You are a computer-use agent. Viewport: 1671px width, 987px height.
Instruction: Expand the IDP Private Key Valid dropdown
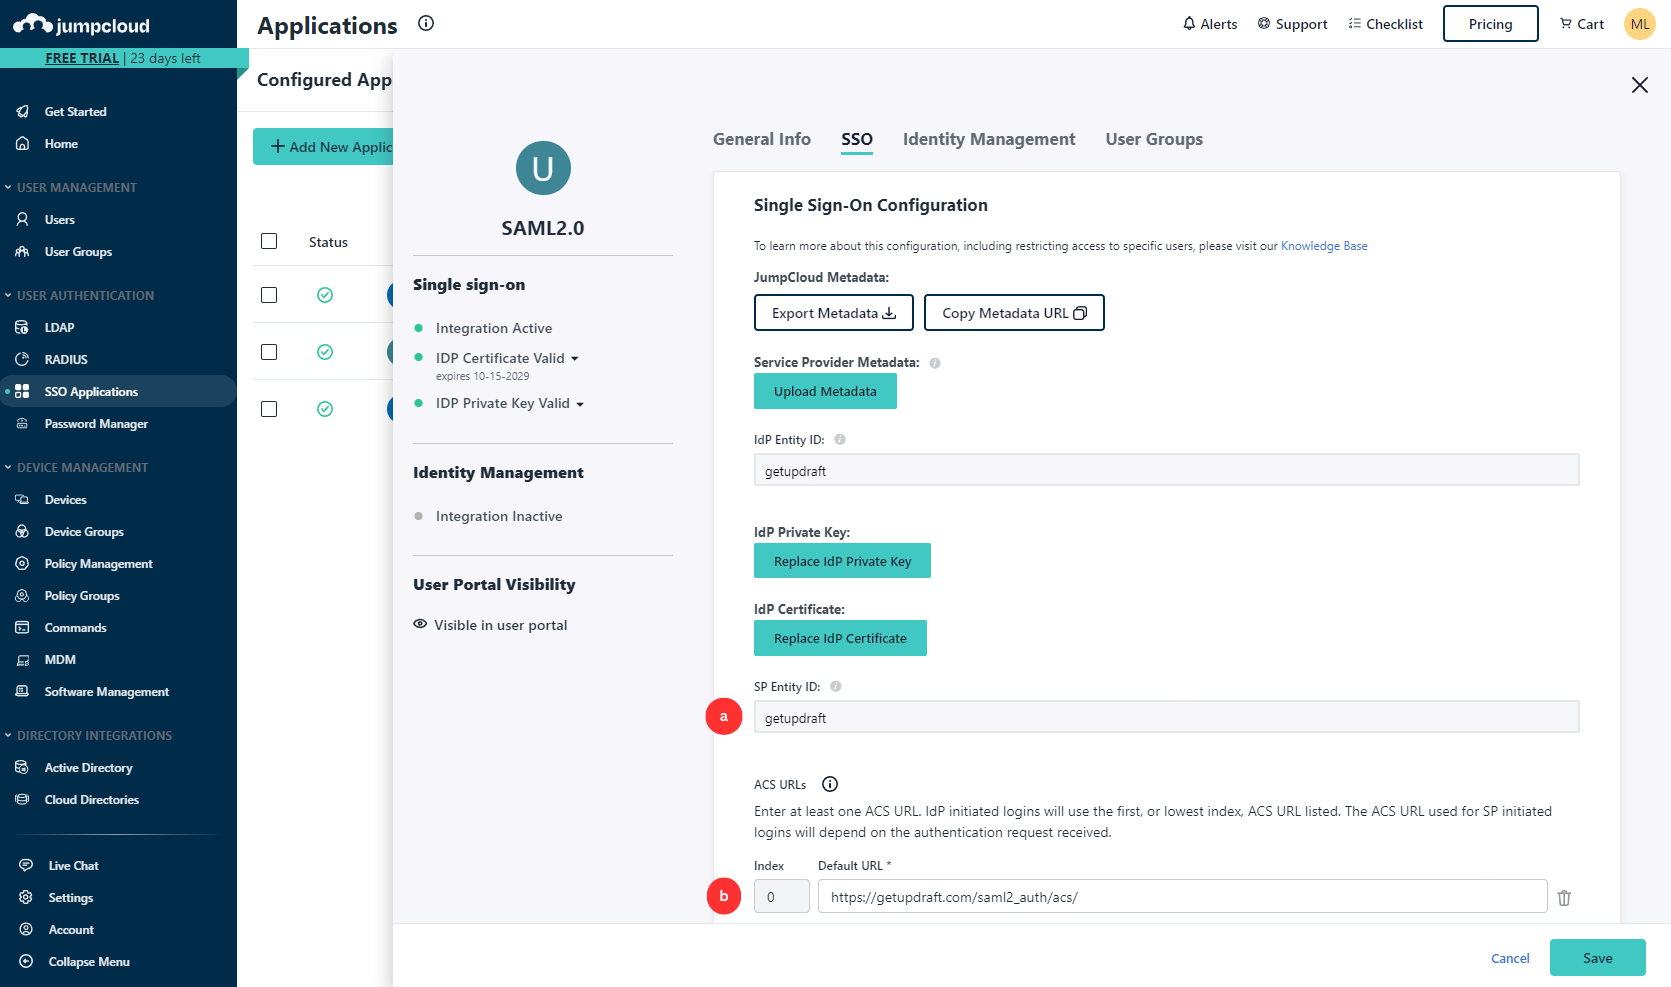[x=580, y=404]
